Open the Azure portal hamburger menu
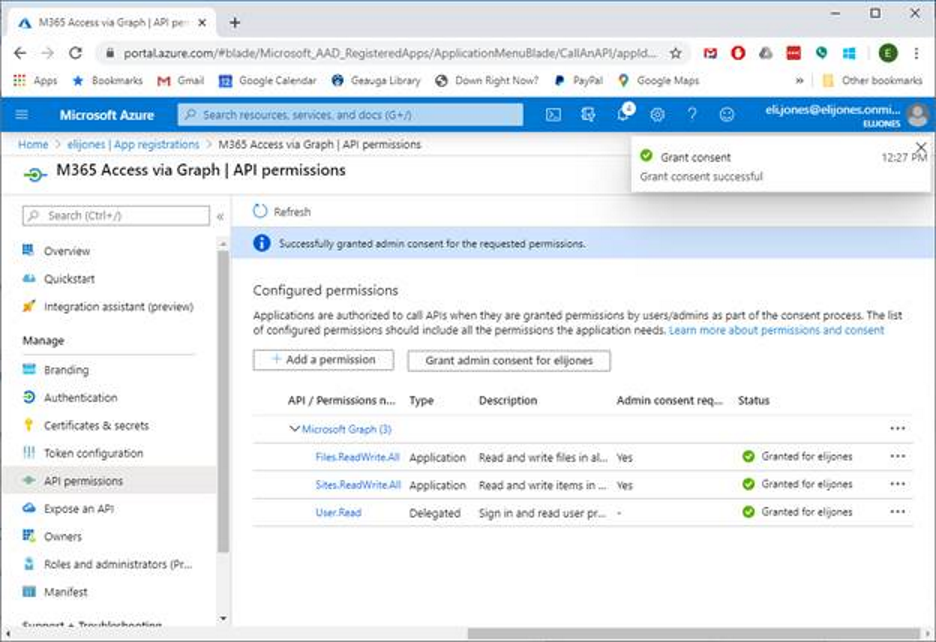 pyautogui.click(x=22, y=115)
